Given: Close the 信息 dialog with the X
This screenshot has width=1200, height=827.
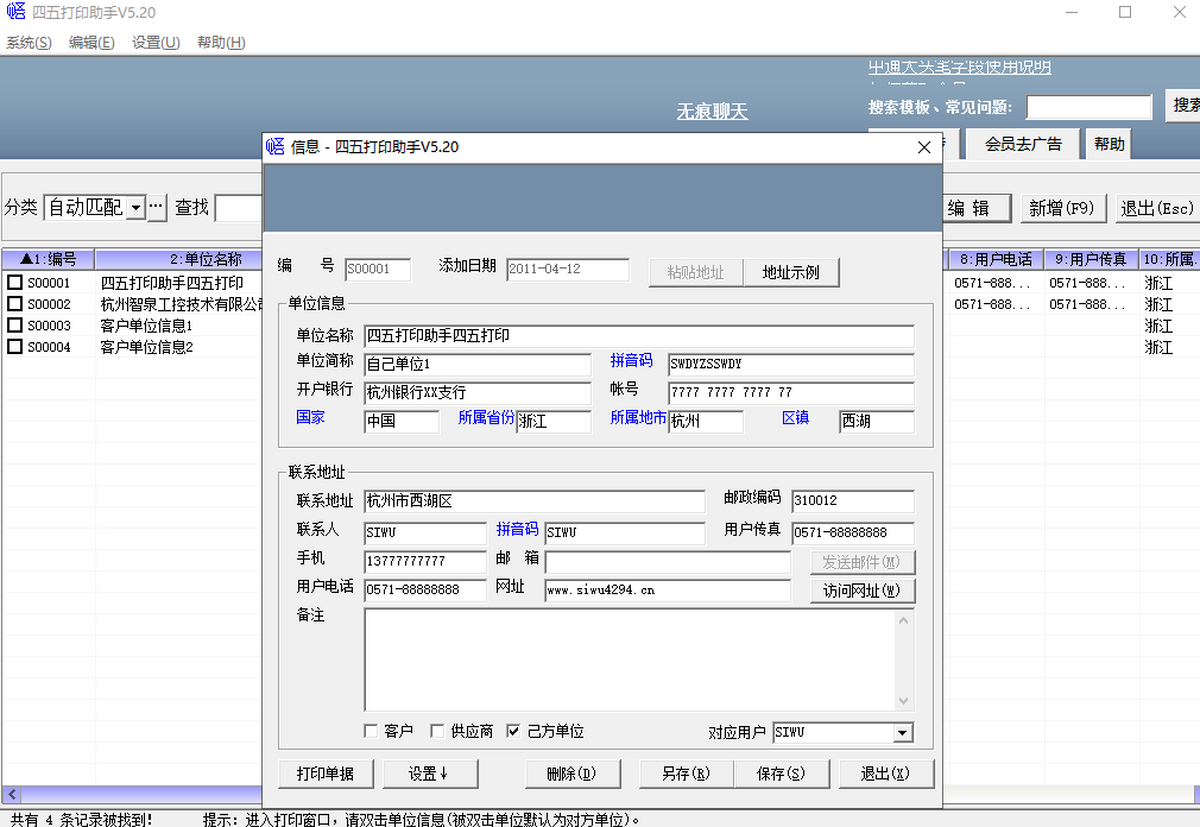Looking at the screenshot, I should coord(924,147).
